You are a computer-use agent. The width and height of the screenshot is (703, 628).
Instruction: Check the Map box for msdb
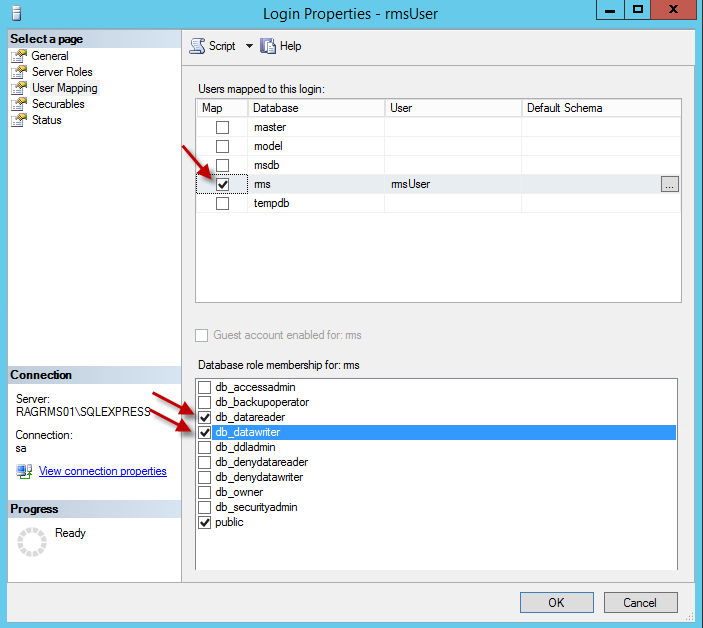click(x=222, y=165)
